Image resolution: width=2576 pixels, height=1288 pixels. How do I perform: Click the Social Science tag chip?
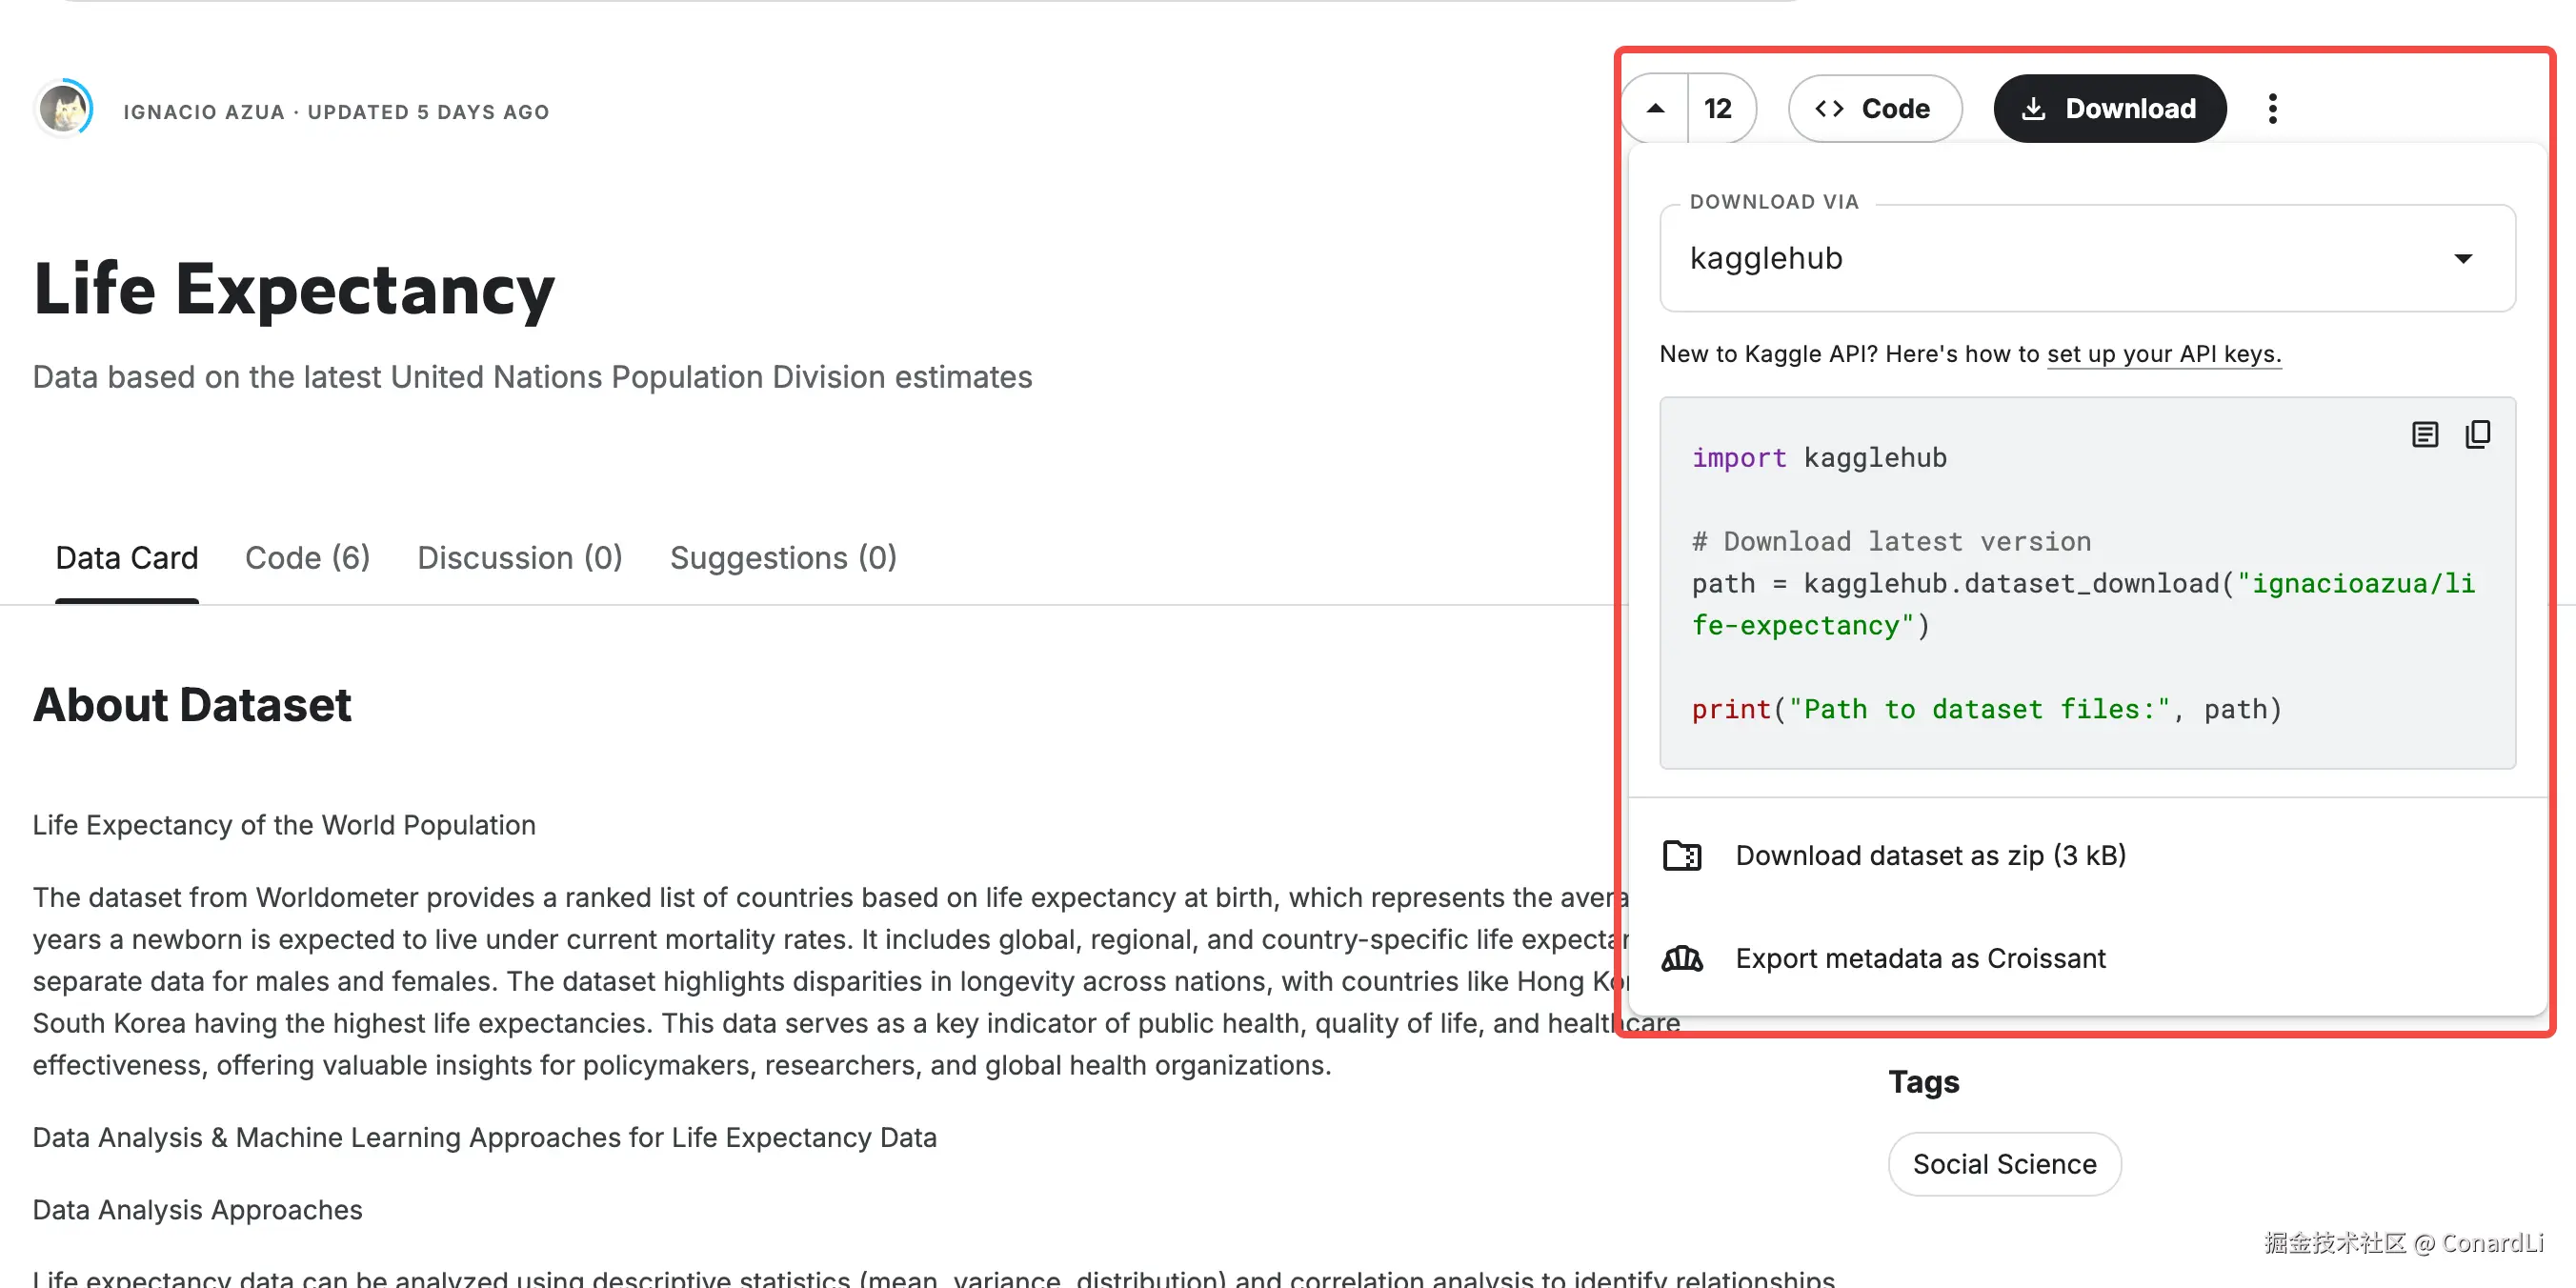click(x=2004, y=1164)
